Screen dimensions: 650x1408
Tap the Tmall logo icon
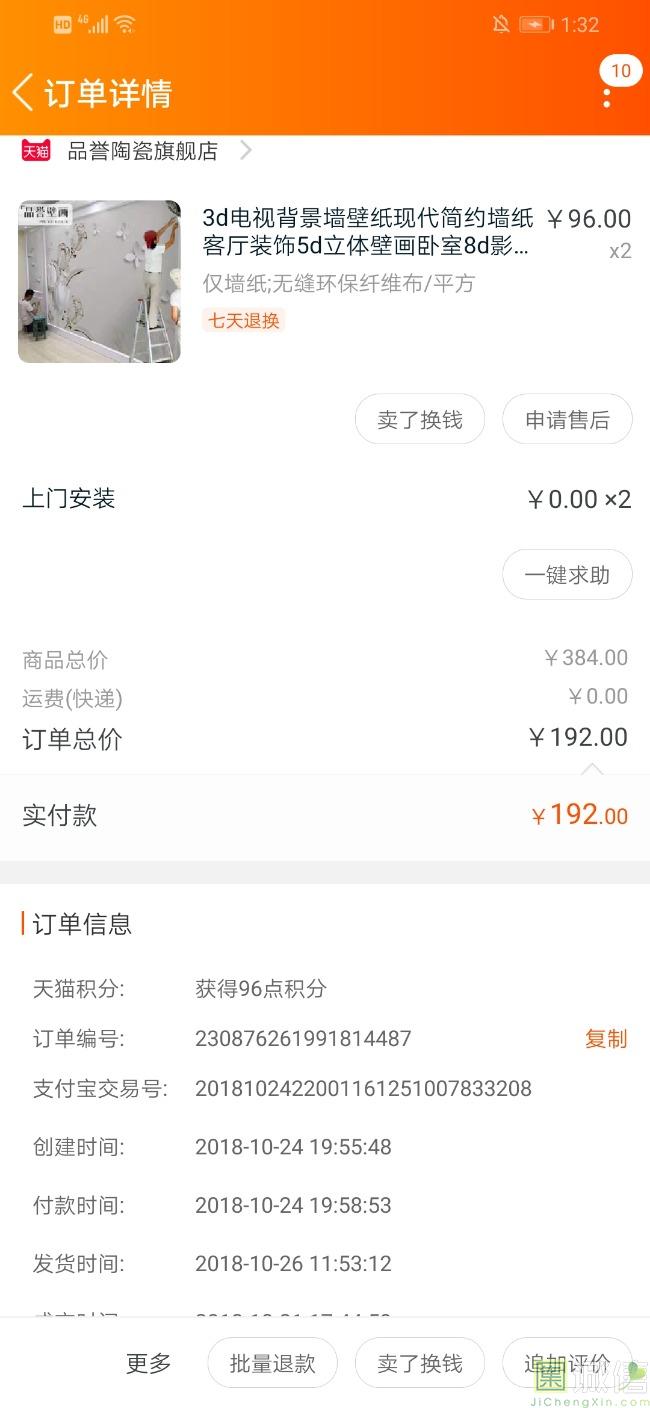(x=36, y=151)
